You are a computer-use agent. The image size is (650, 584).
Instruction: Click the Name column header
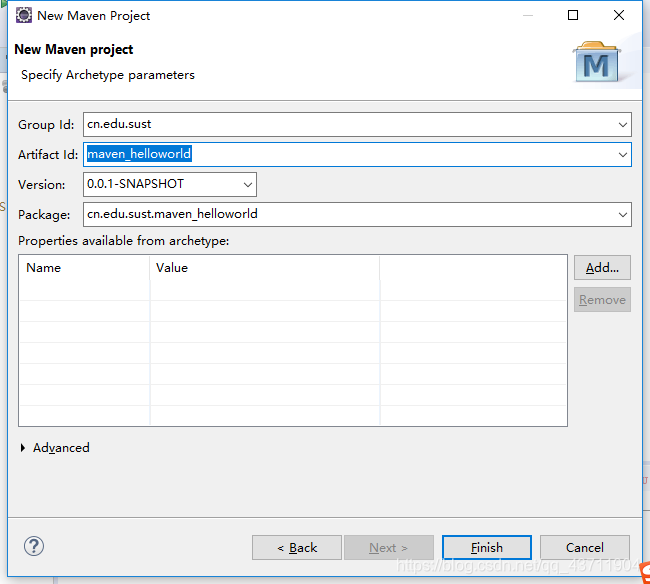84,268
